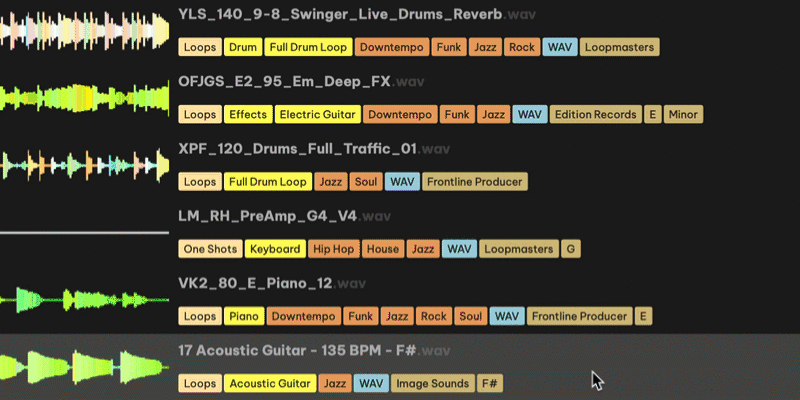Click Downtempo tag on VK2_80_E_Piano row
This screenshot has width=800, height=400.
pos(304,316)
